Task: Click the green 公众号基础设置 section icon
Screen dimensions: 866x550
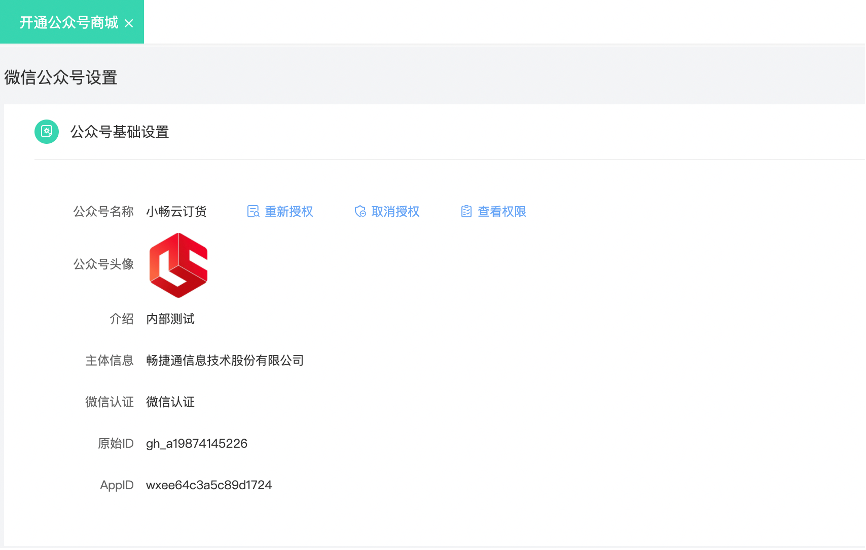Action: [x=46, y=132]
